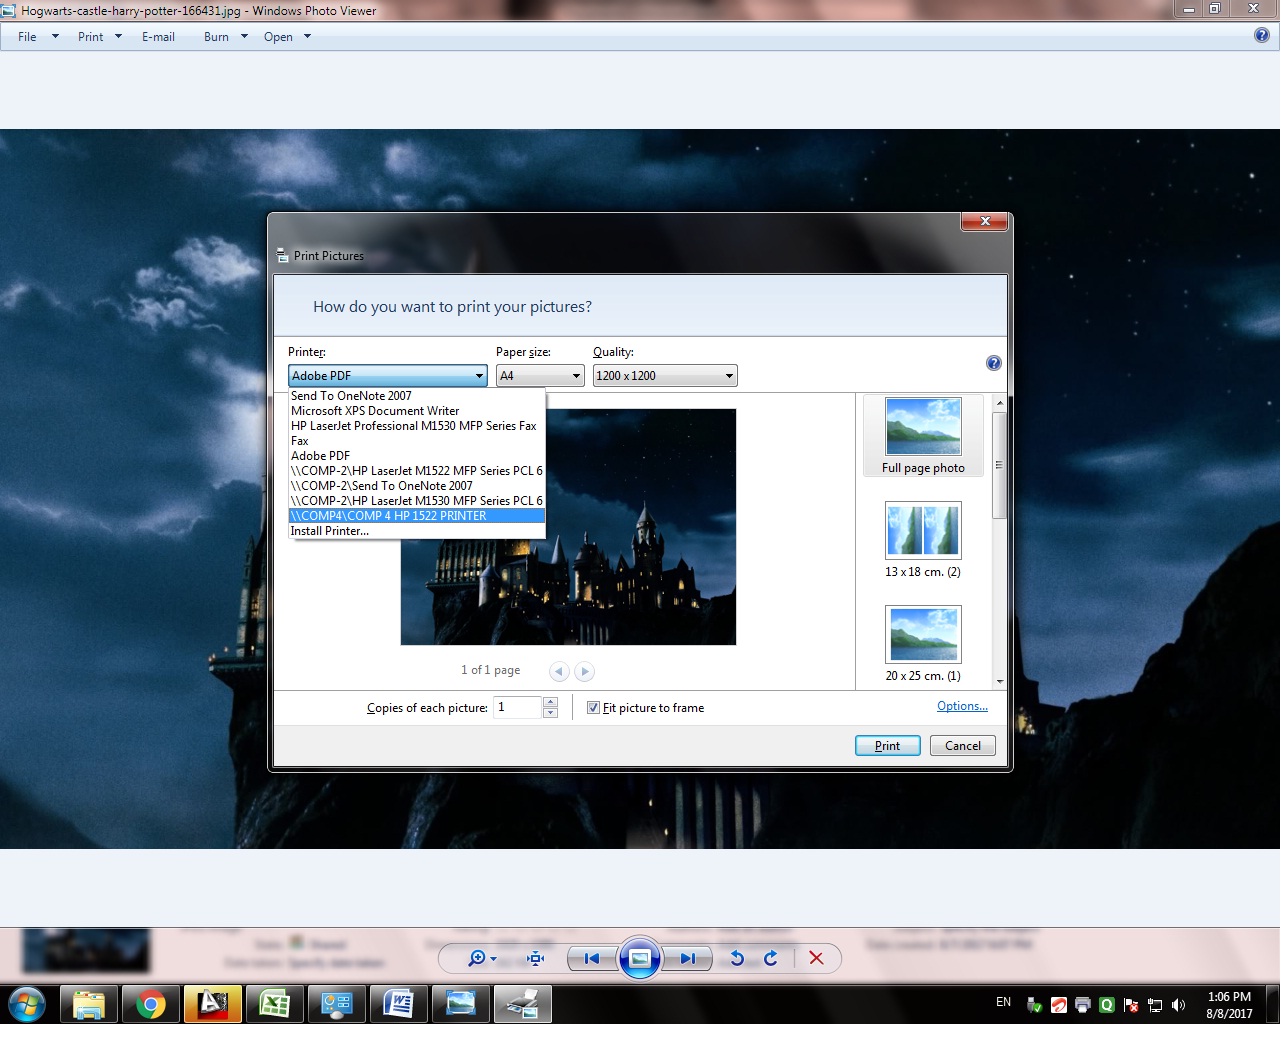Select the 13 x 18 cm layout thumbnail
The height and width of the screenshot is (1040, 1288).
tap(923, 531)
